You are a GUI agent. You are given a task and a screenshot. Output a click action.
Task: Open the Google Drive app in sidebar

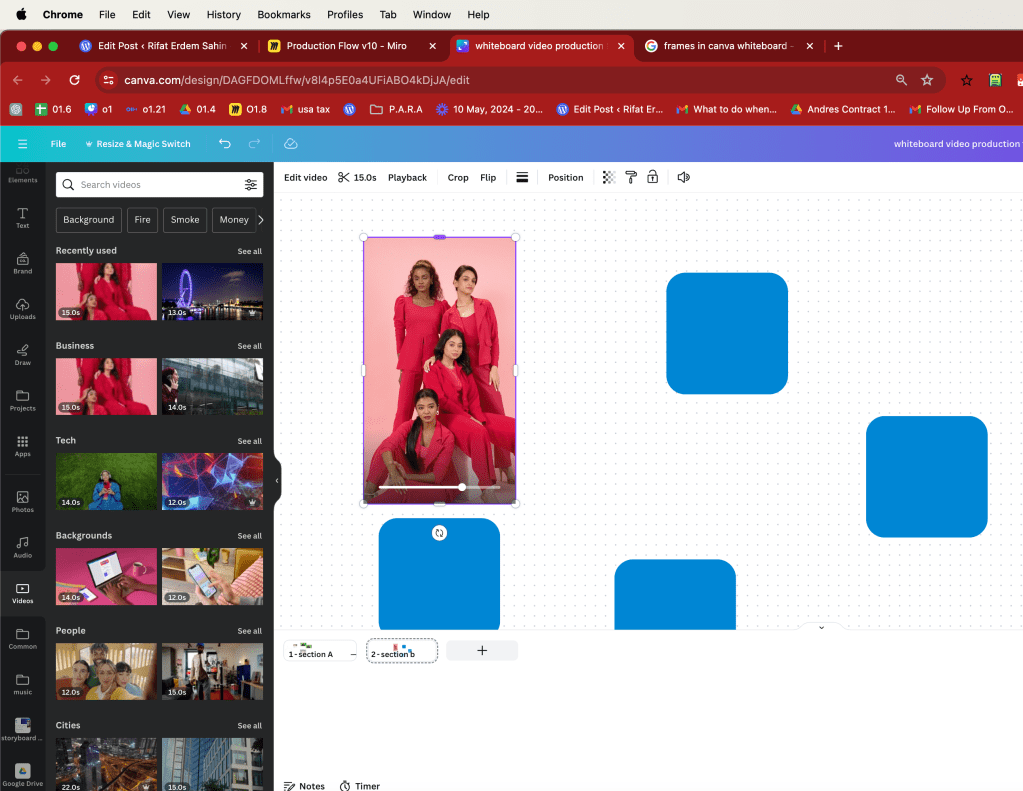point(22,775)
